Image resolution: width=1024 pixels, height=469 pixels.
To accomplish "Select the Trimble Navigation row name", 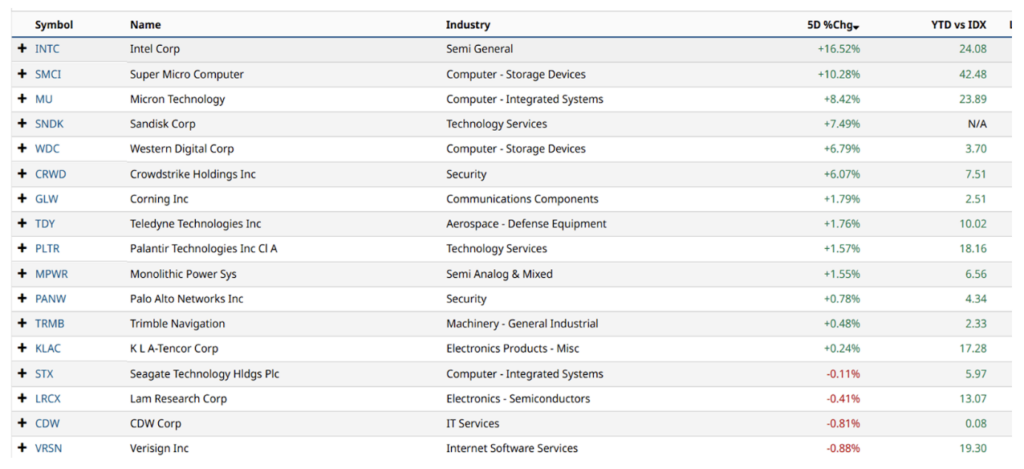I will tap(178, 324).
